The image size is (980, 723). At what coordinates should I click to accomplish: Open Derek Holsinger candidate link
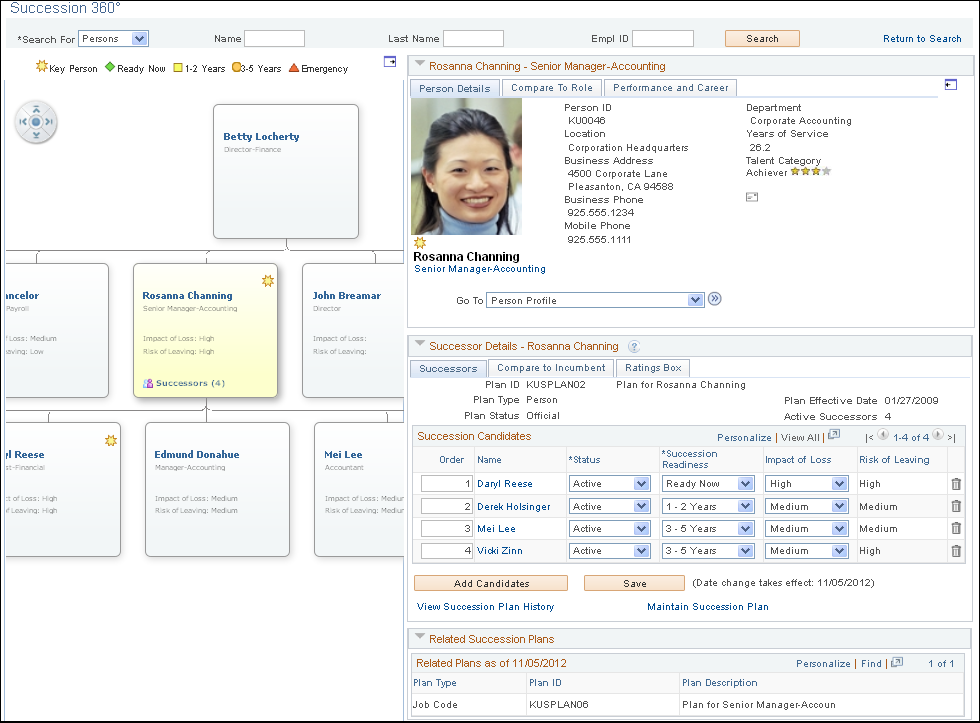[514, 507]
